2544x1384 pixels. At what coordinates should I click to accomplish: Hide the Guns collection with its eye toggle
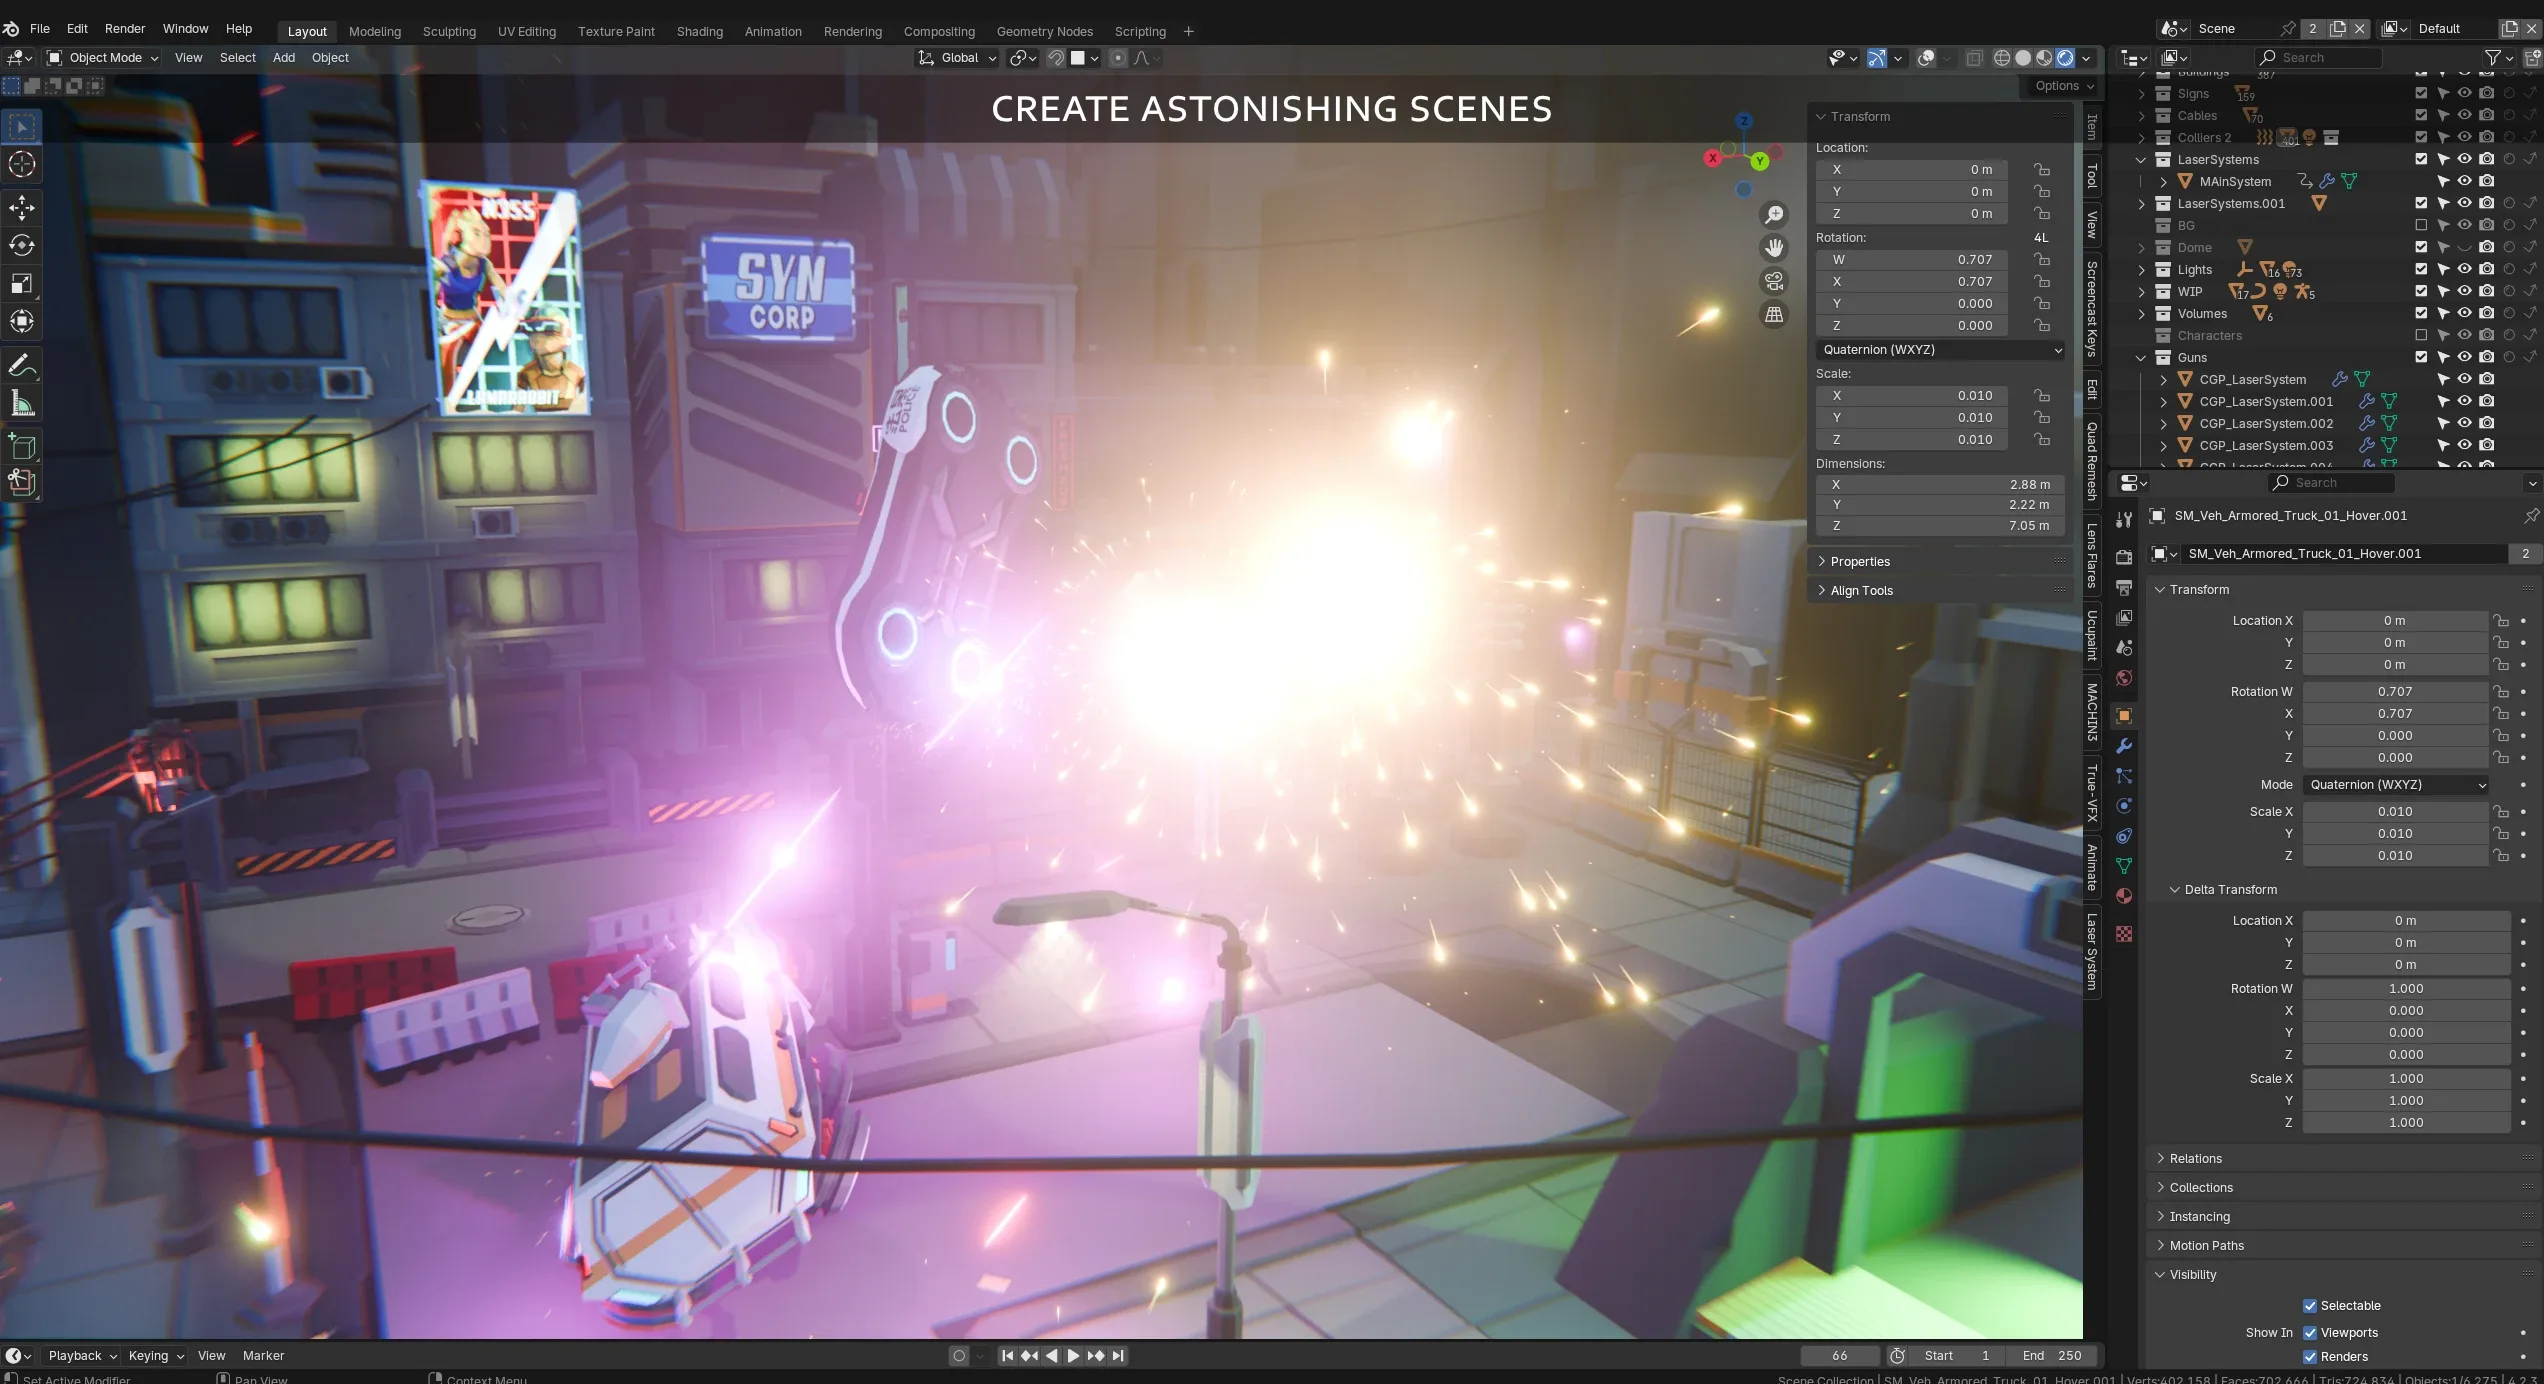click(x=2465, y=357)
